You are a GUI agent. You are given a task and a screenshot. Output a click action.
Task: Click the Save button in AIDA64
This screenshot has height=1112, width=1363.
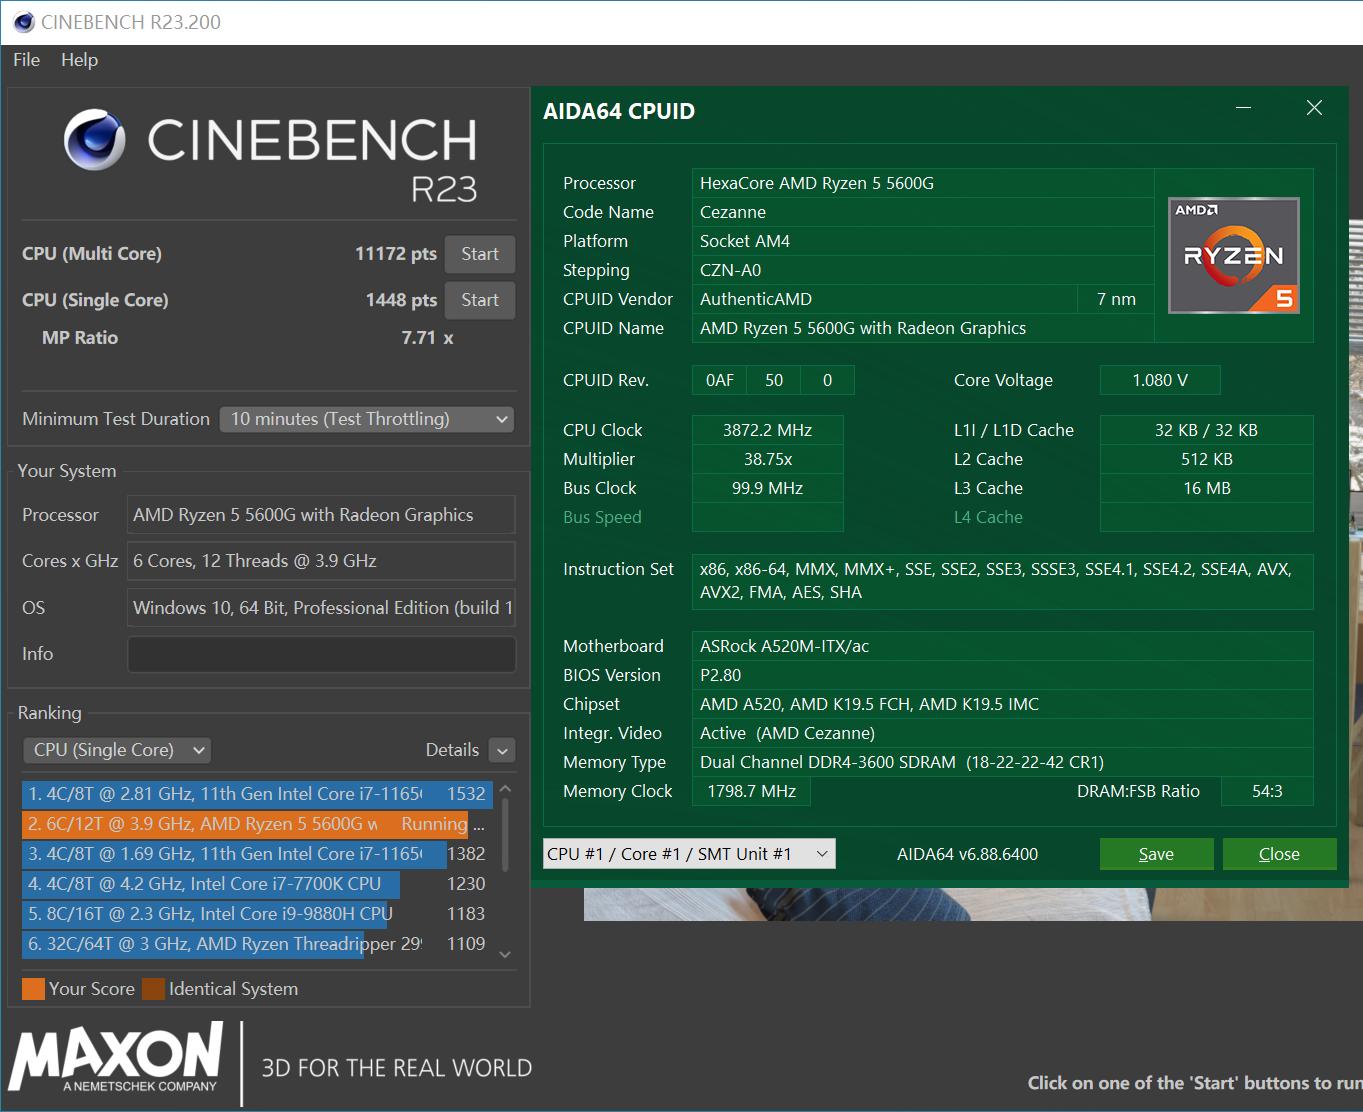click(1156, 854)
